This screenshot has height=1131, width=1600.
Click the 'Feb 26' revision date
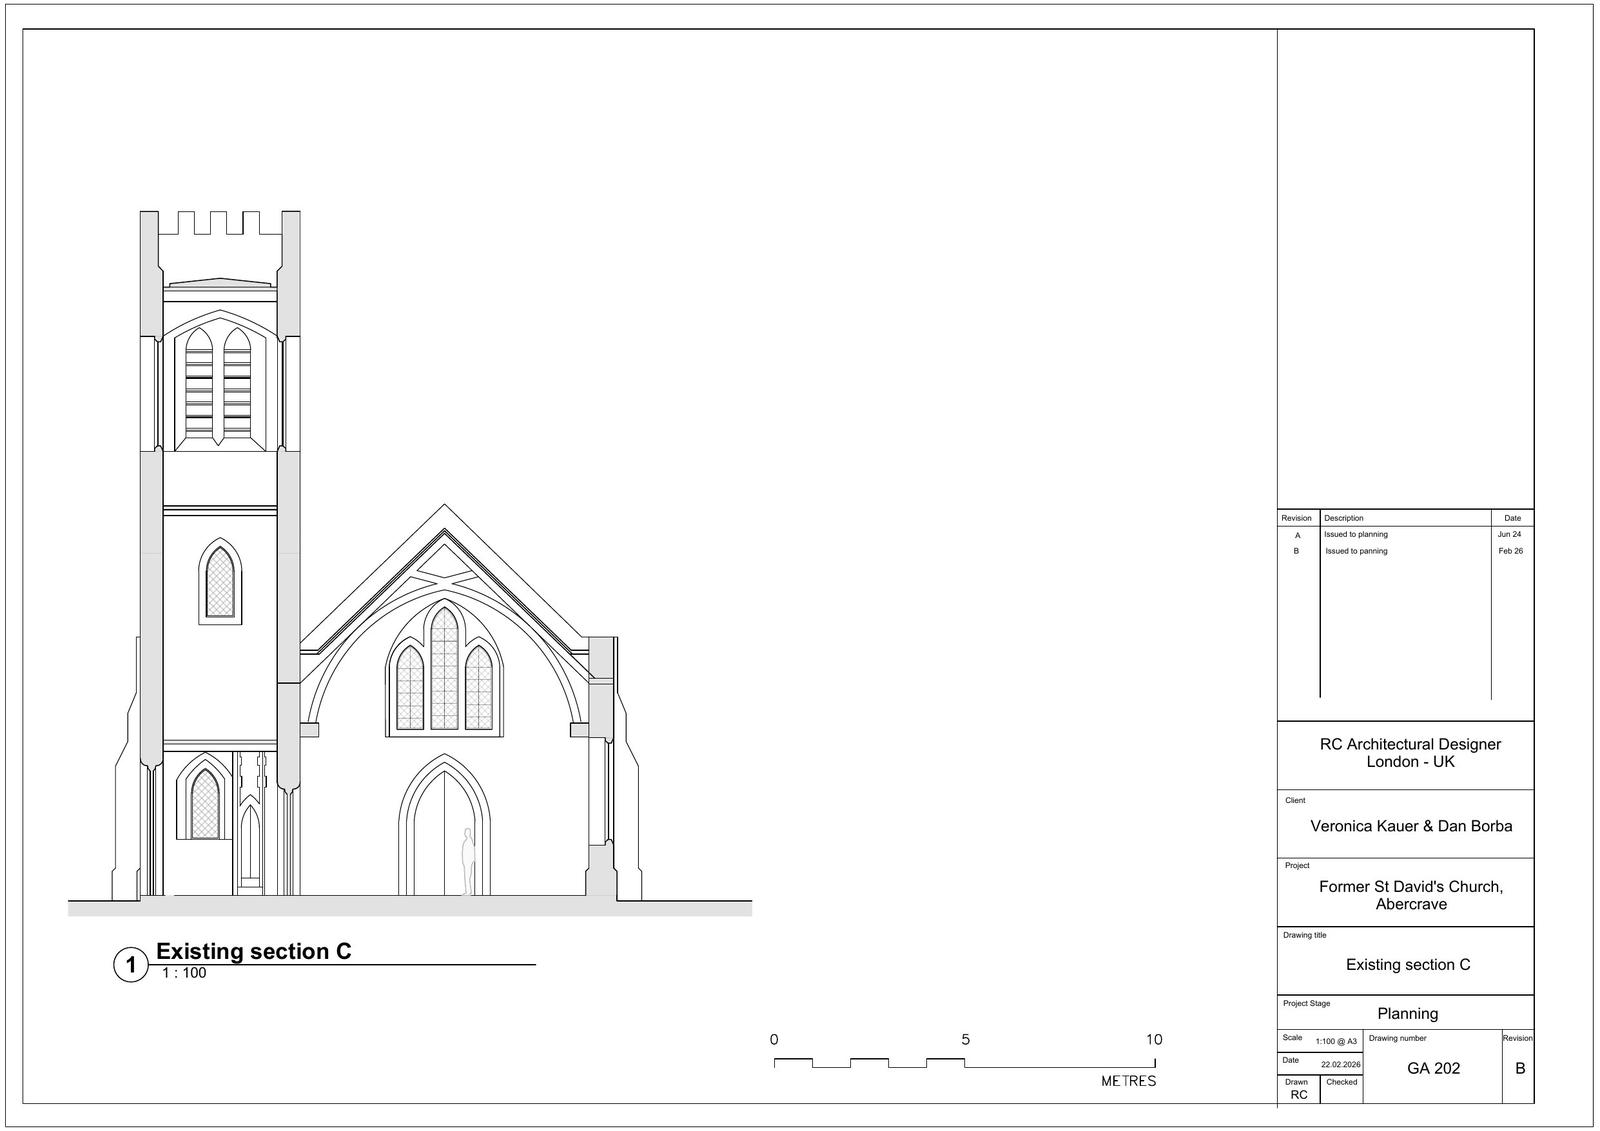point(1510,551)
